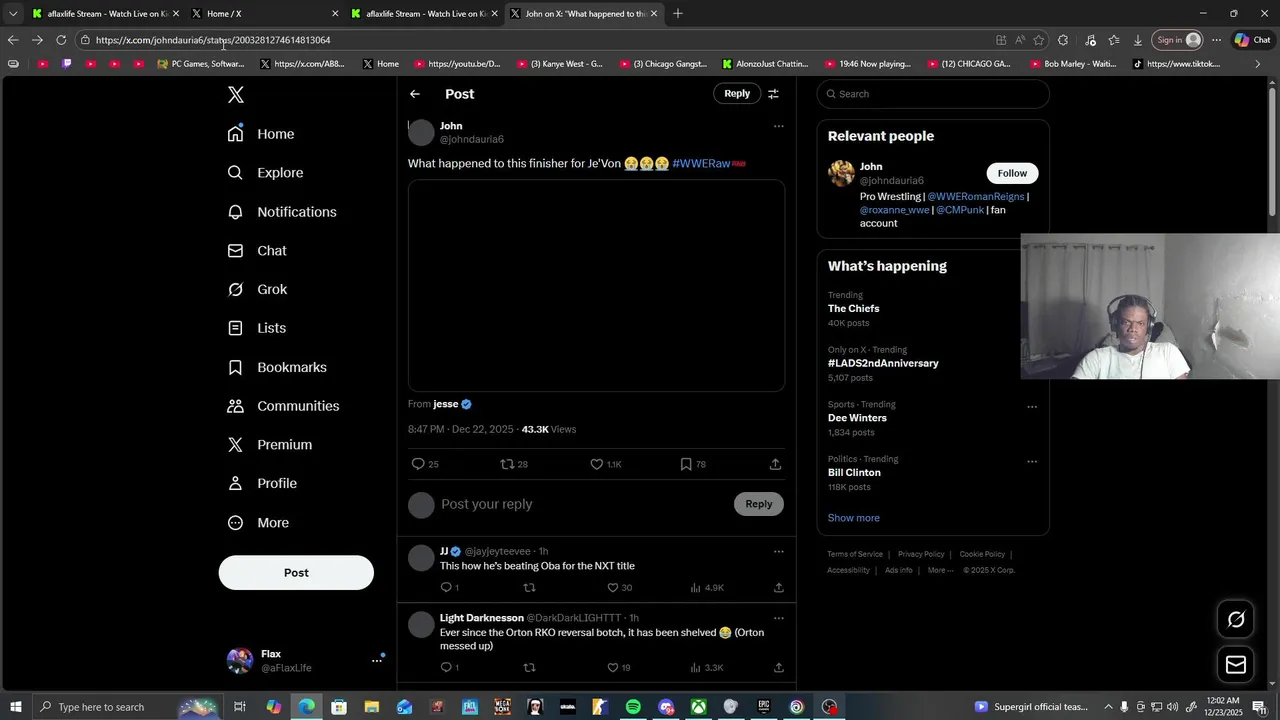The image size is (1280, 720).
Task: Open floating messages envelope button
Action: pos(1236,665)
